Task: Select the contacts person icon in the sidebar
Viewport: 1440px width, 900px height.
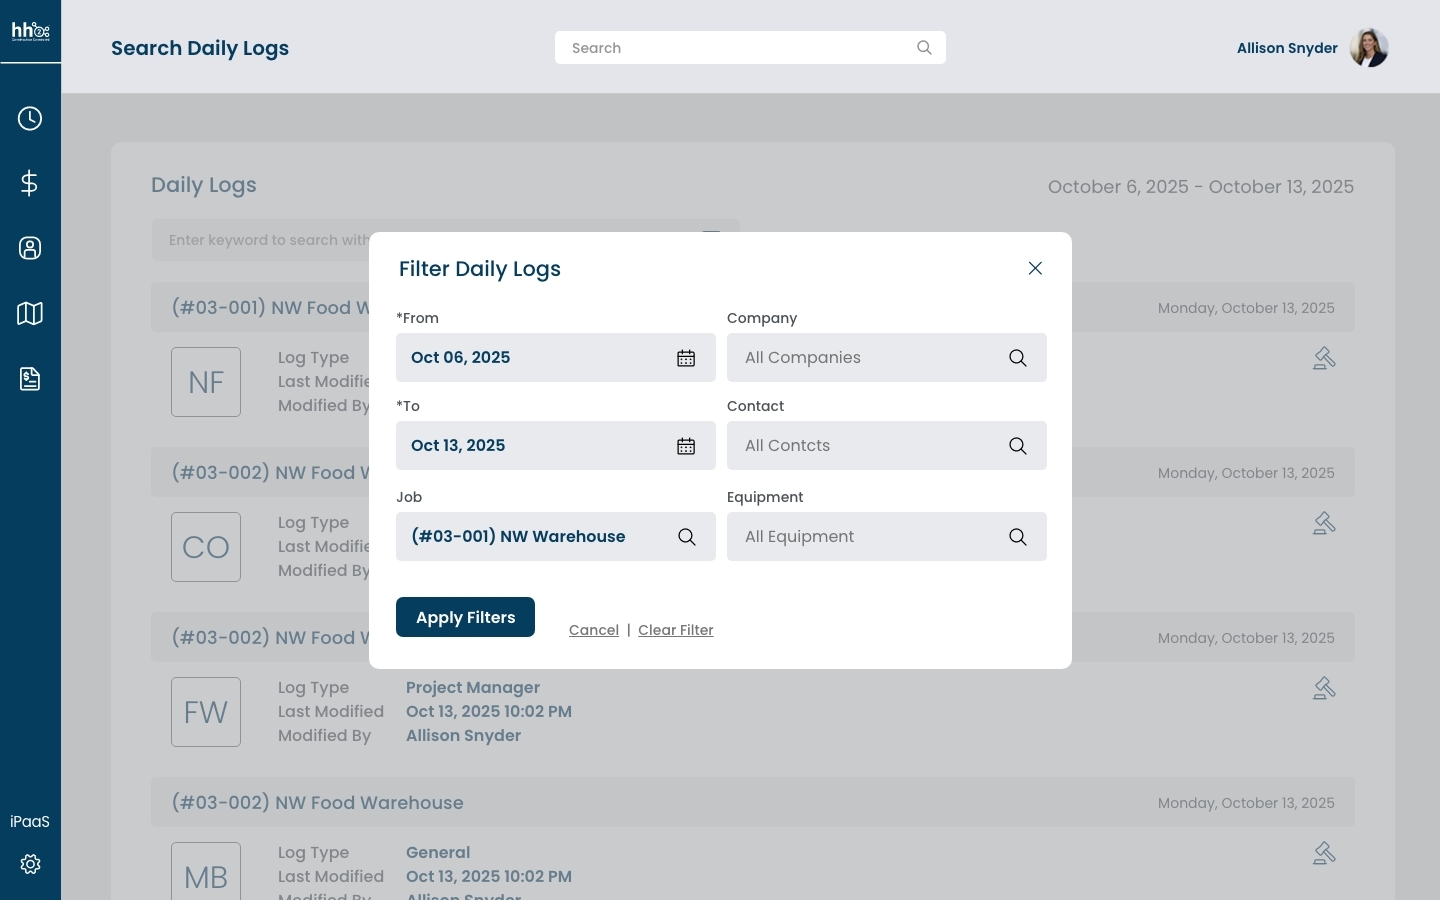Action: click(30, 248)
